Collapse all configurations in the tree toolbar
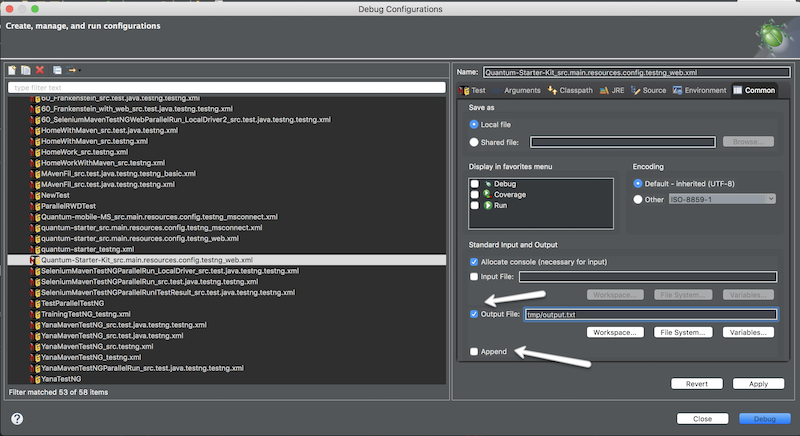Screen dimensions: 800x436 [x=58, y=70]
